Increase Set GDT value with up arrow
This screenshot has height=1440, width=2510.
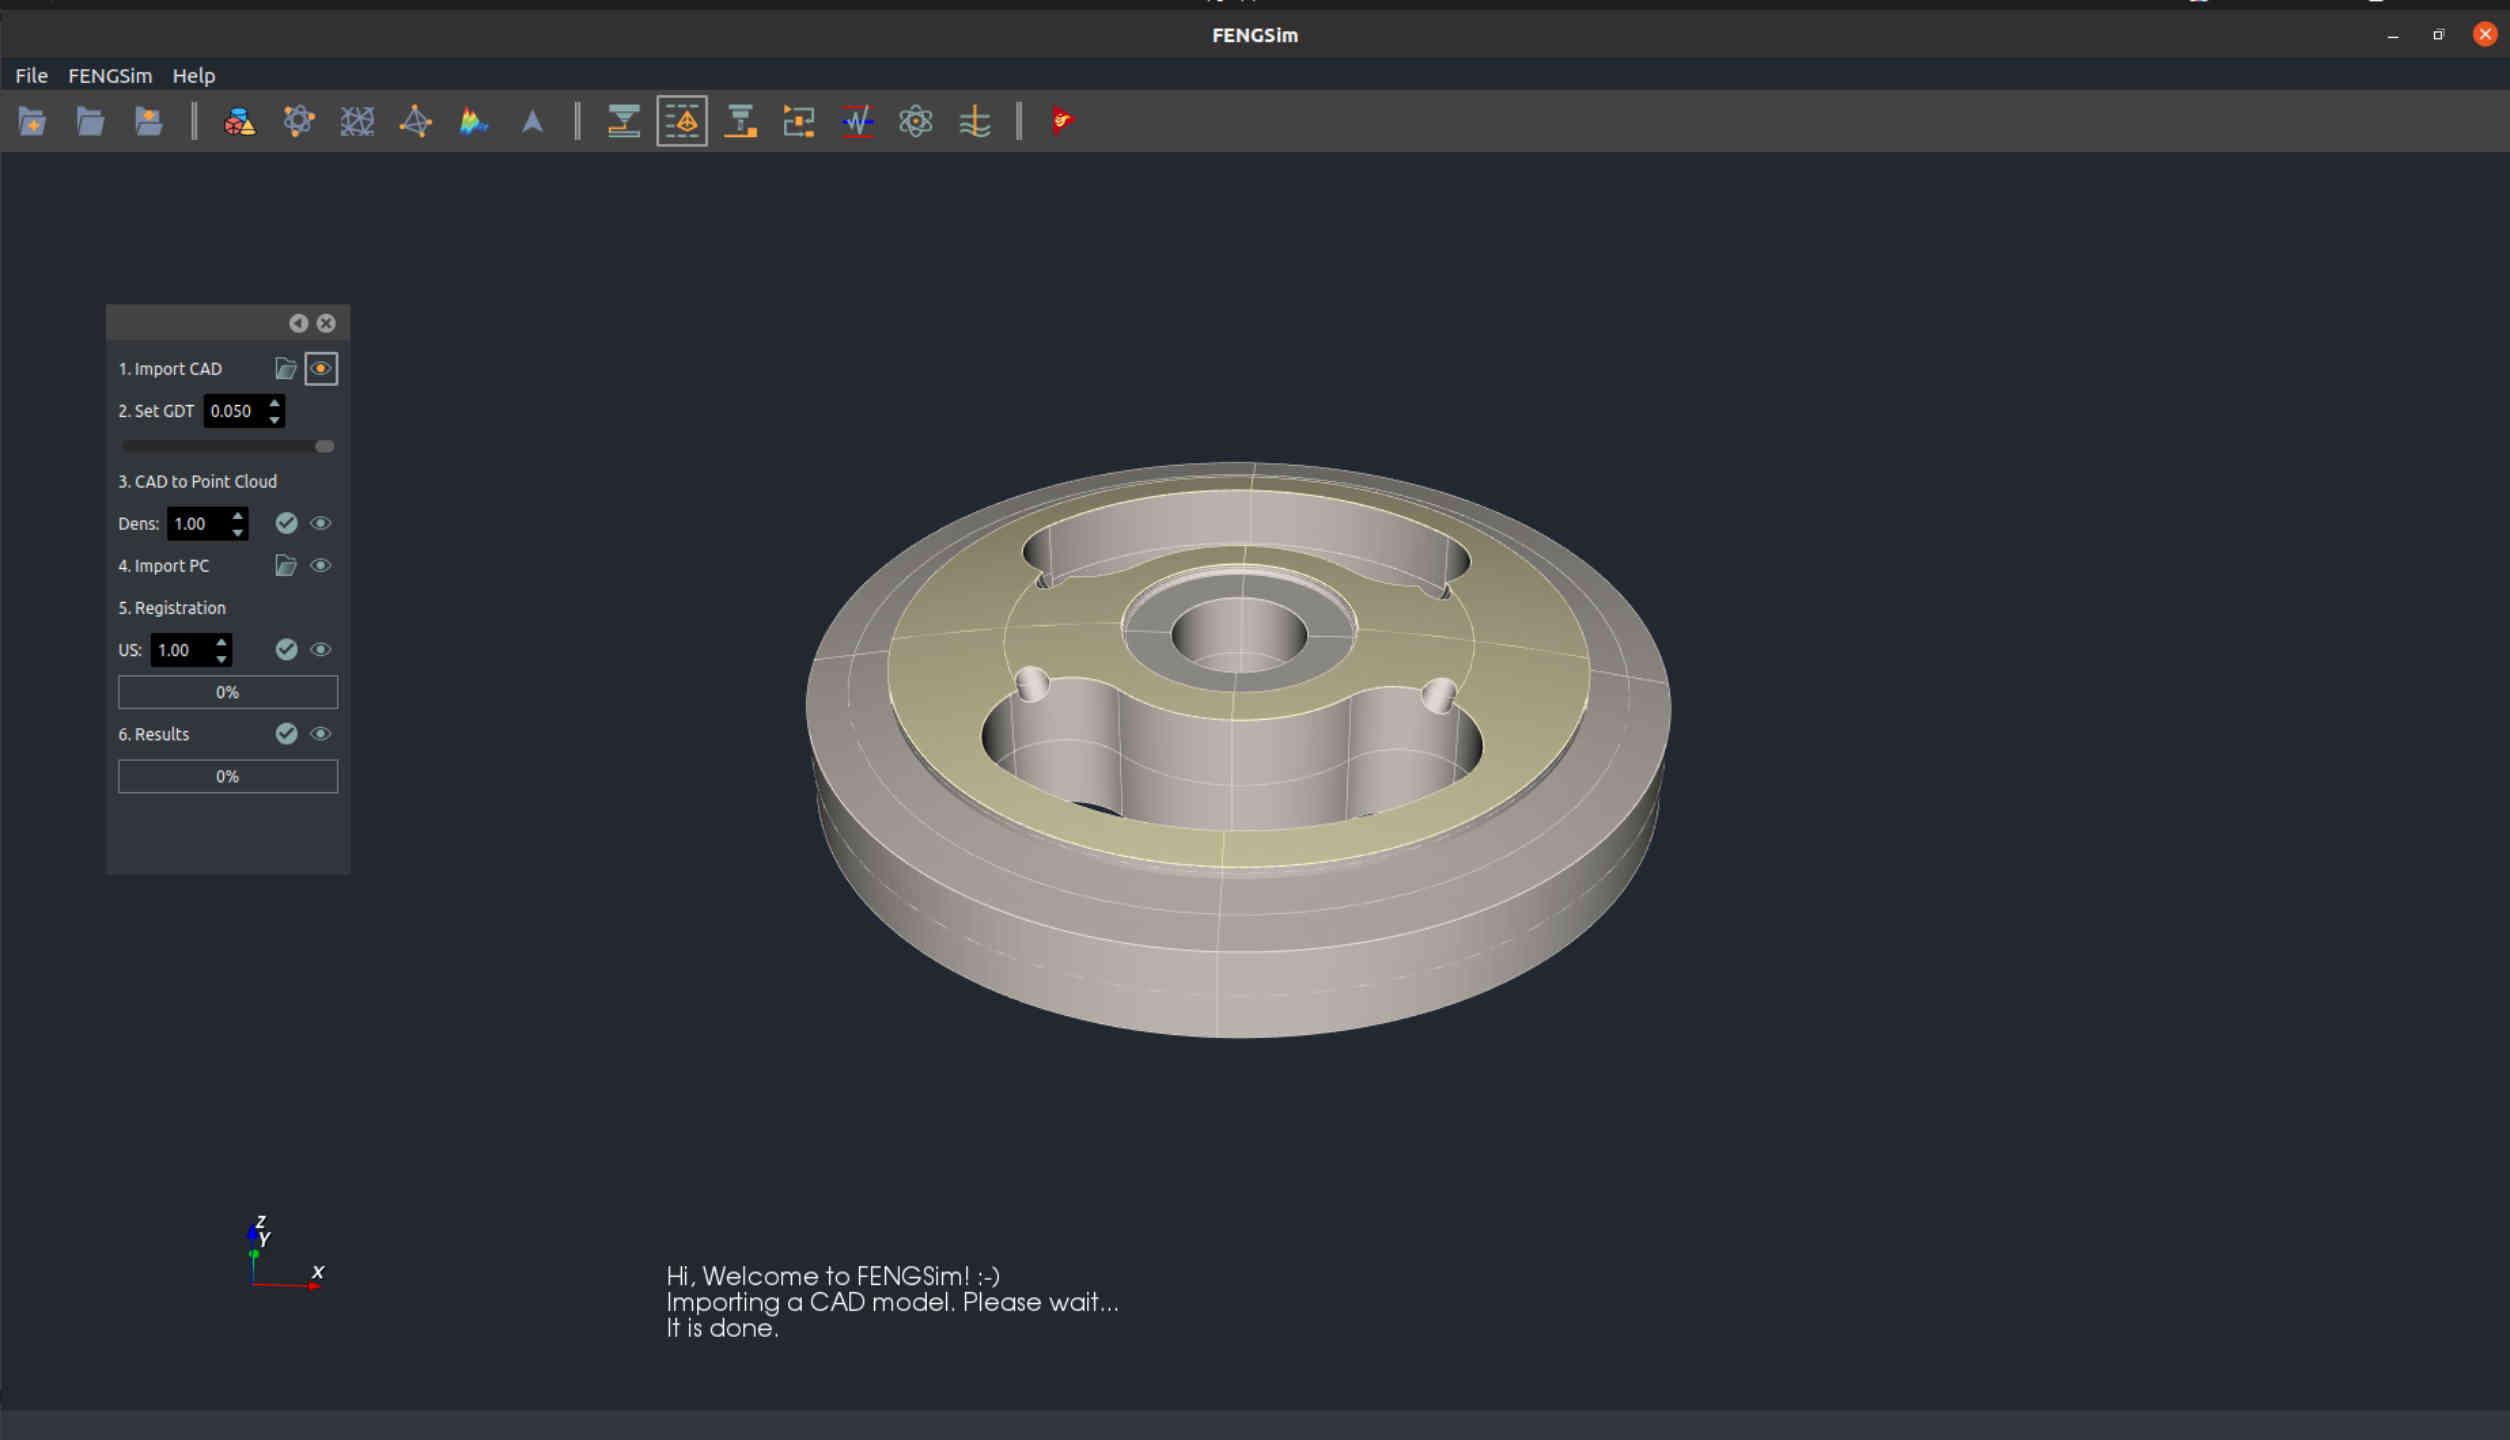pyautogui.click(x=275, y=403)
